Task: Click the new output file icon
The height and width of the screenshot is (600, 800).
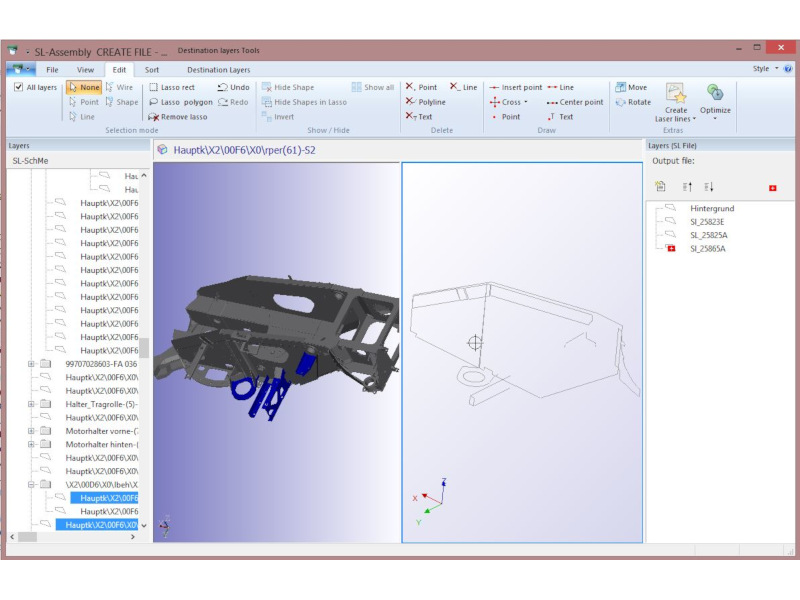Action: click(x=660, y=186)
